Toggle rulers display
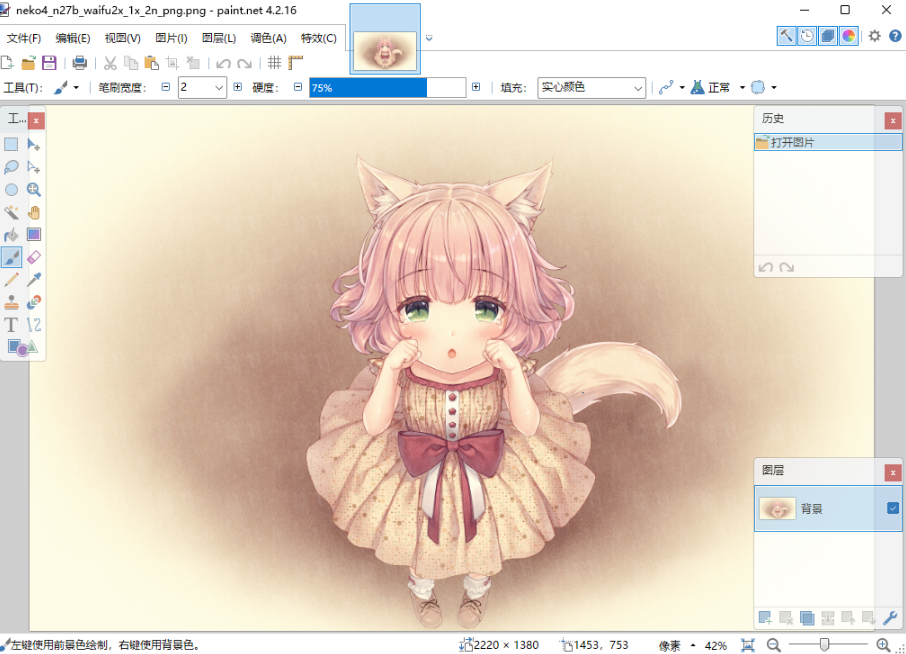This screenshot has width=906, height=654. [x=296, y=63]
